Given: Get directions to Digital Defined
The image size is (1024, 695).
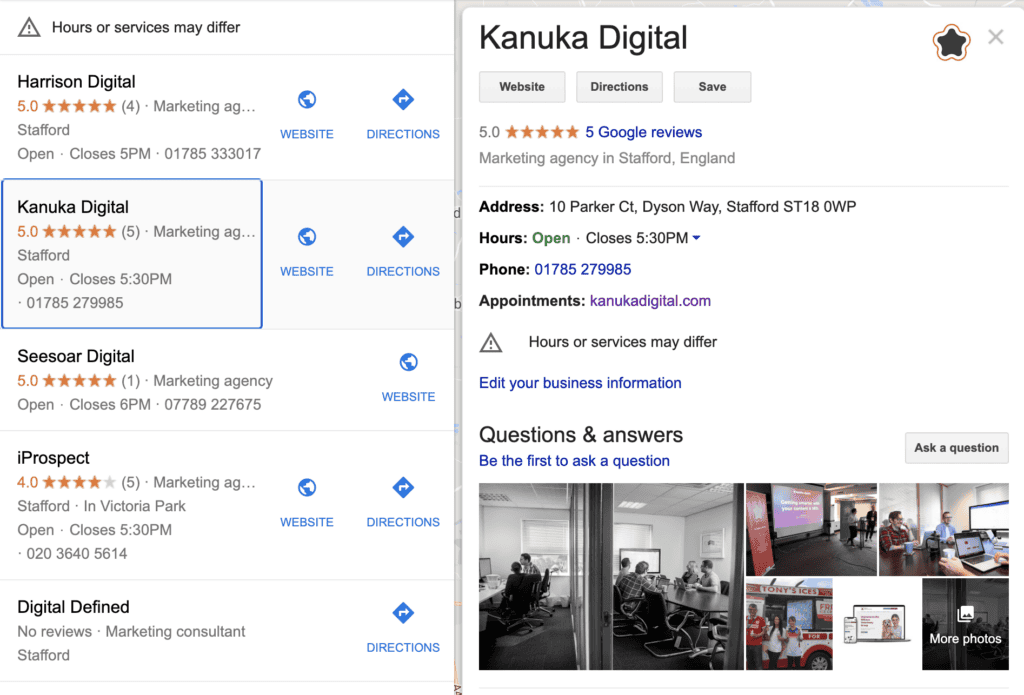Looking at the screenshot, I should point(403,613).
